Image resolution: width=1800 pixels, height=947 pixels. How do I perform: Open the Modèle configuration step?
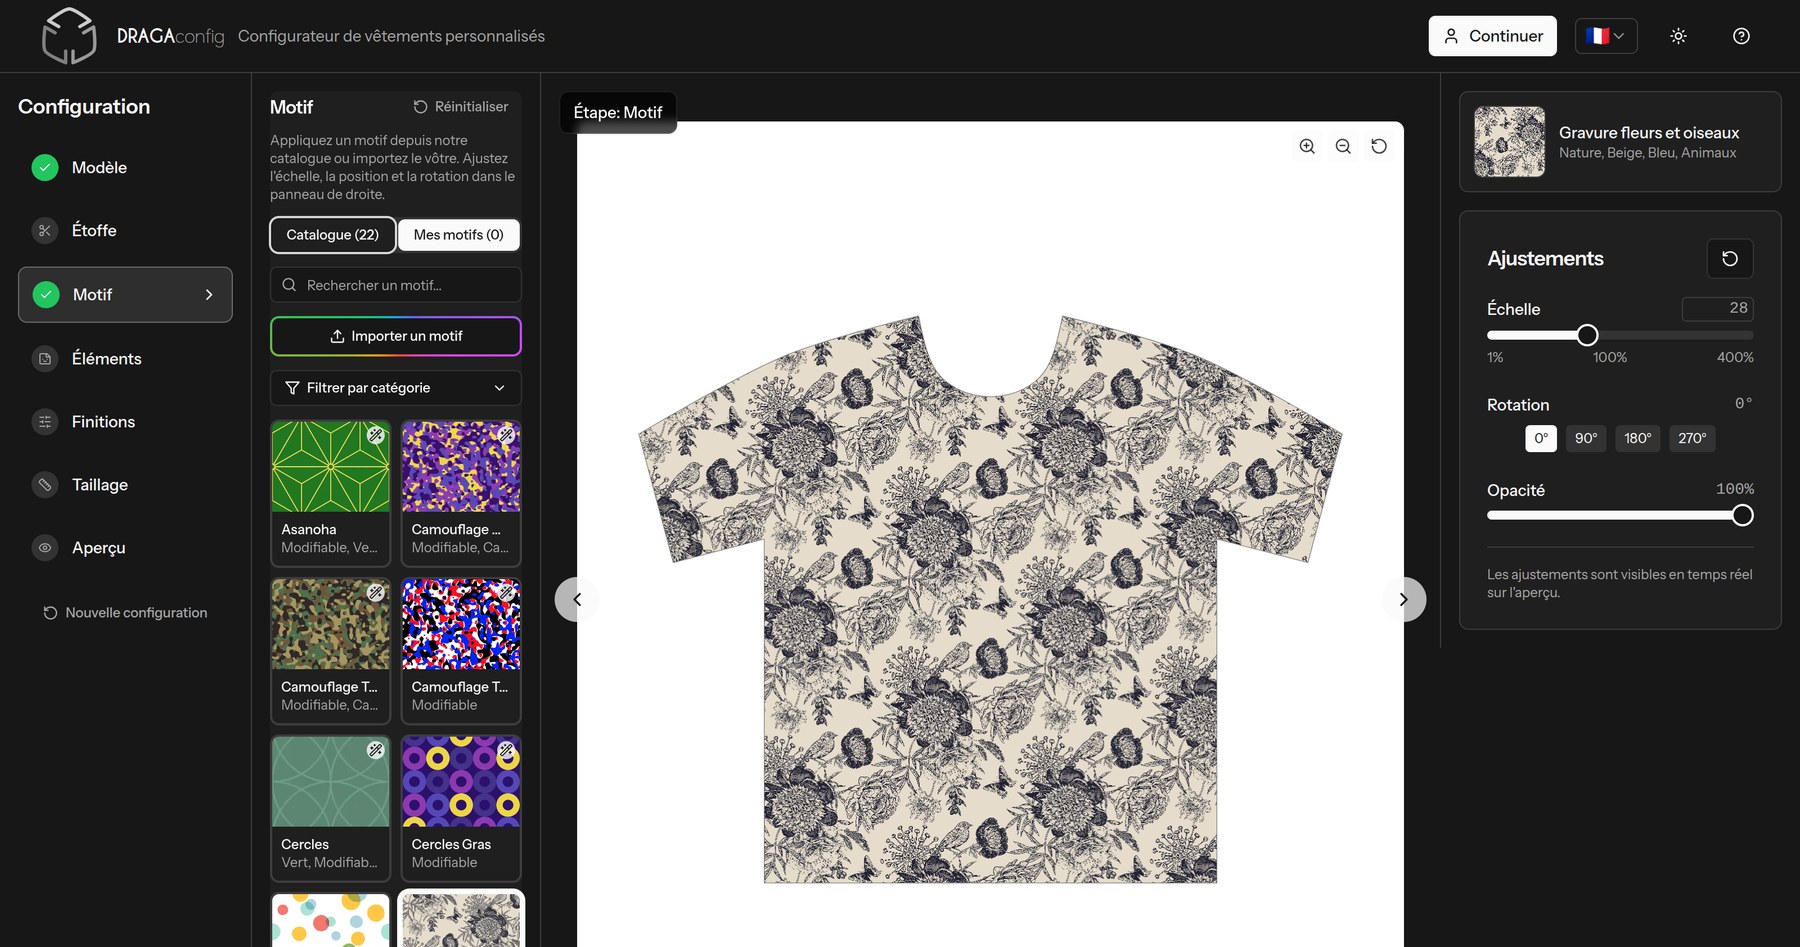pos(125,168)
